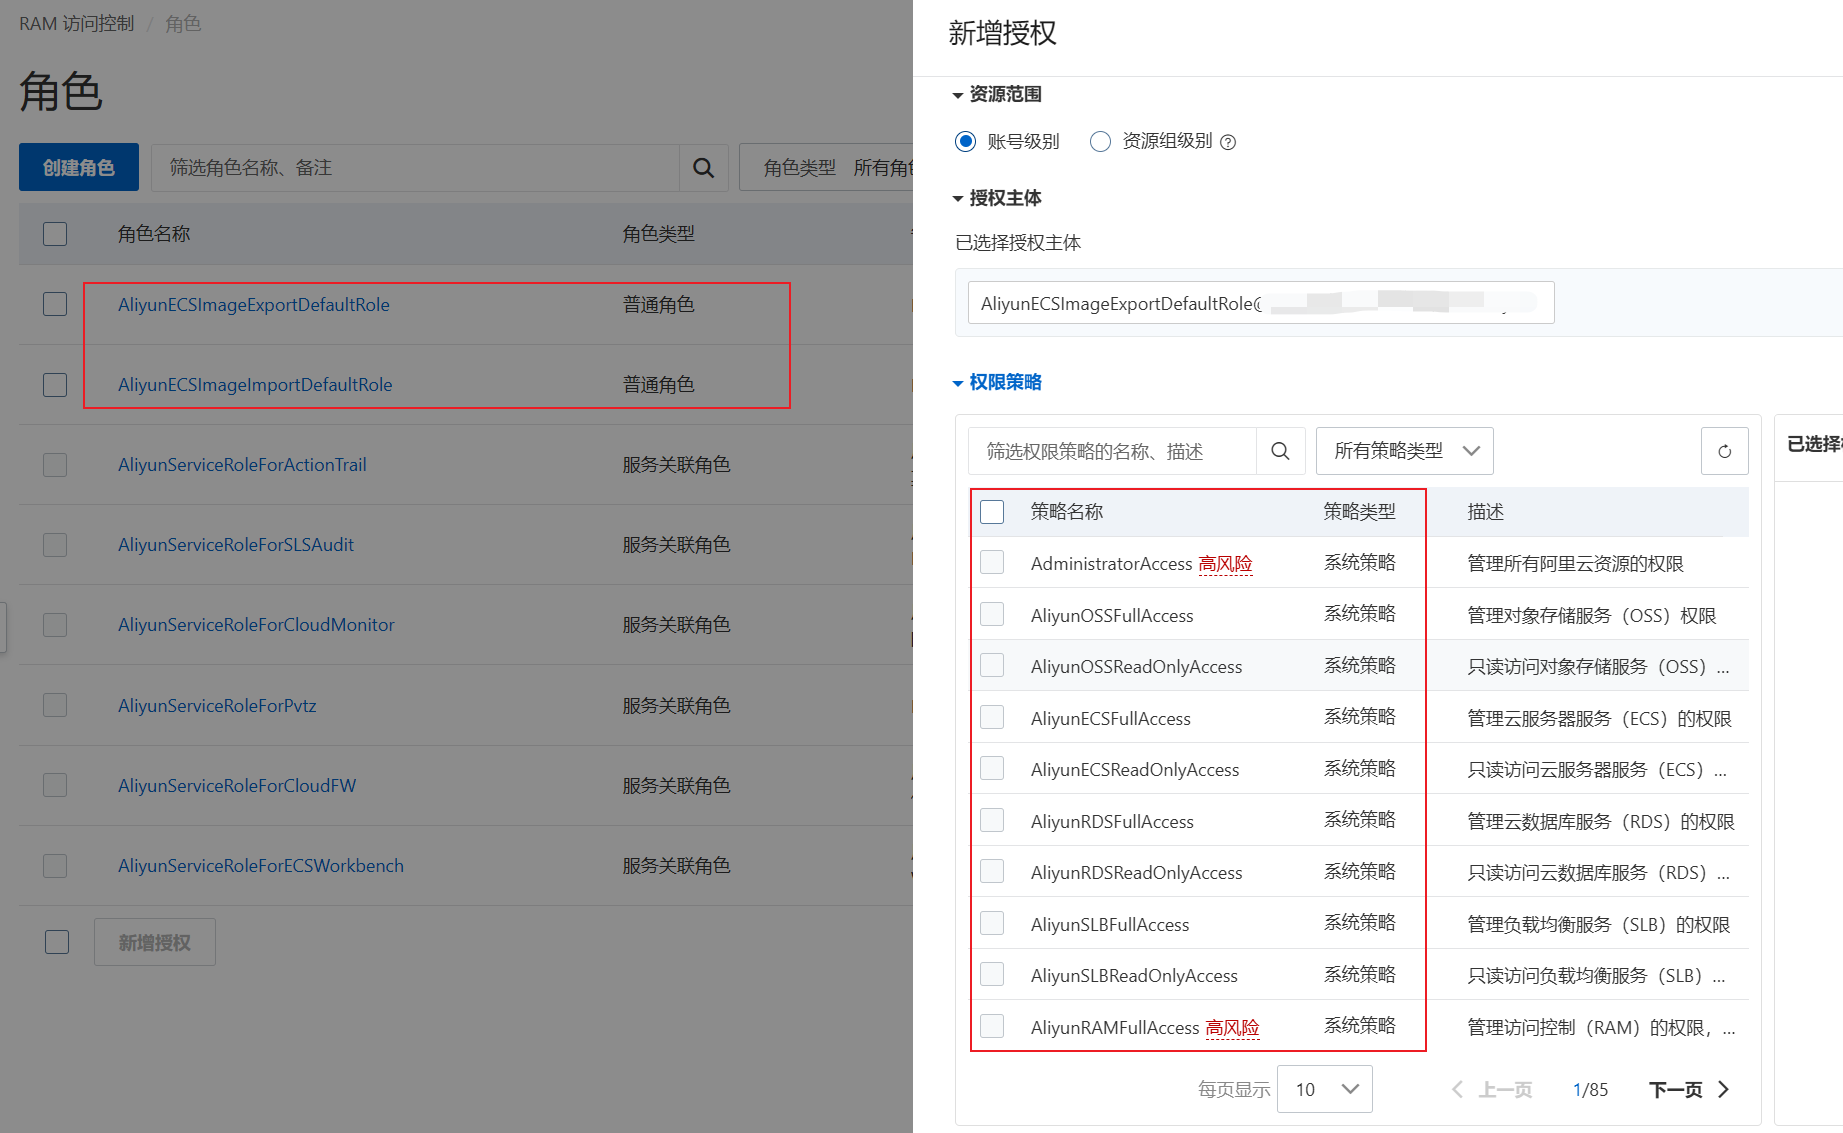
Task: Click the policy filter search icon
Action: click(1280, 451)
